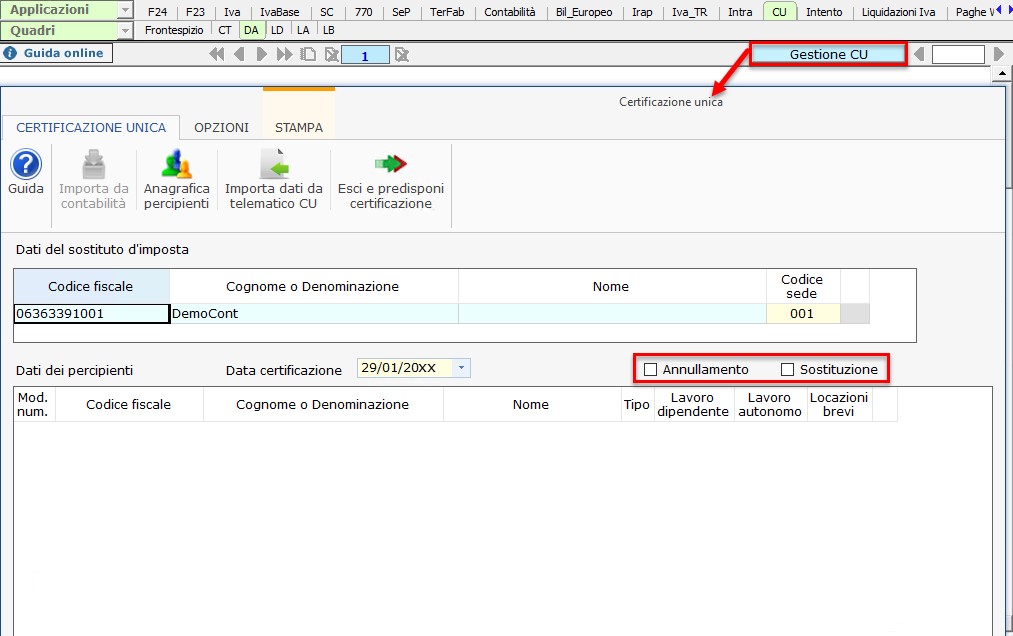Viewport: 1013px width, 636px height.
Task: Click the info icon of Guida online
Action: coord(10,53)
